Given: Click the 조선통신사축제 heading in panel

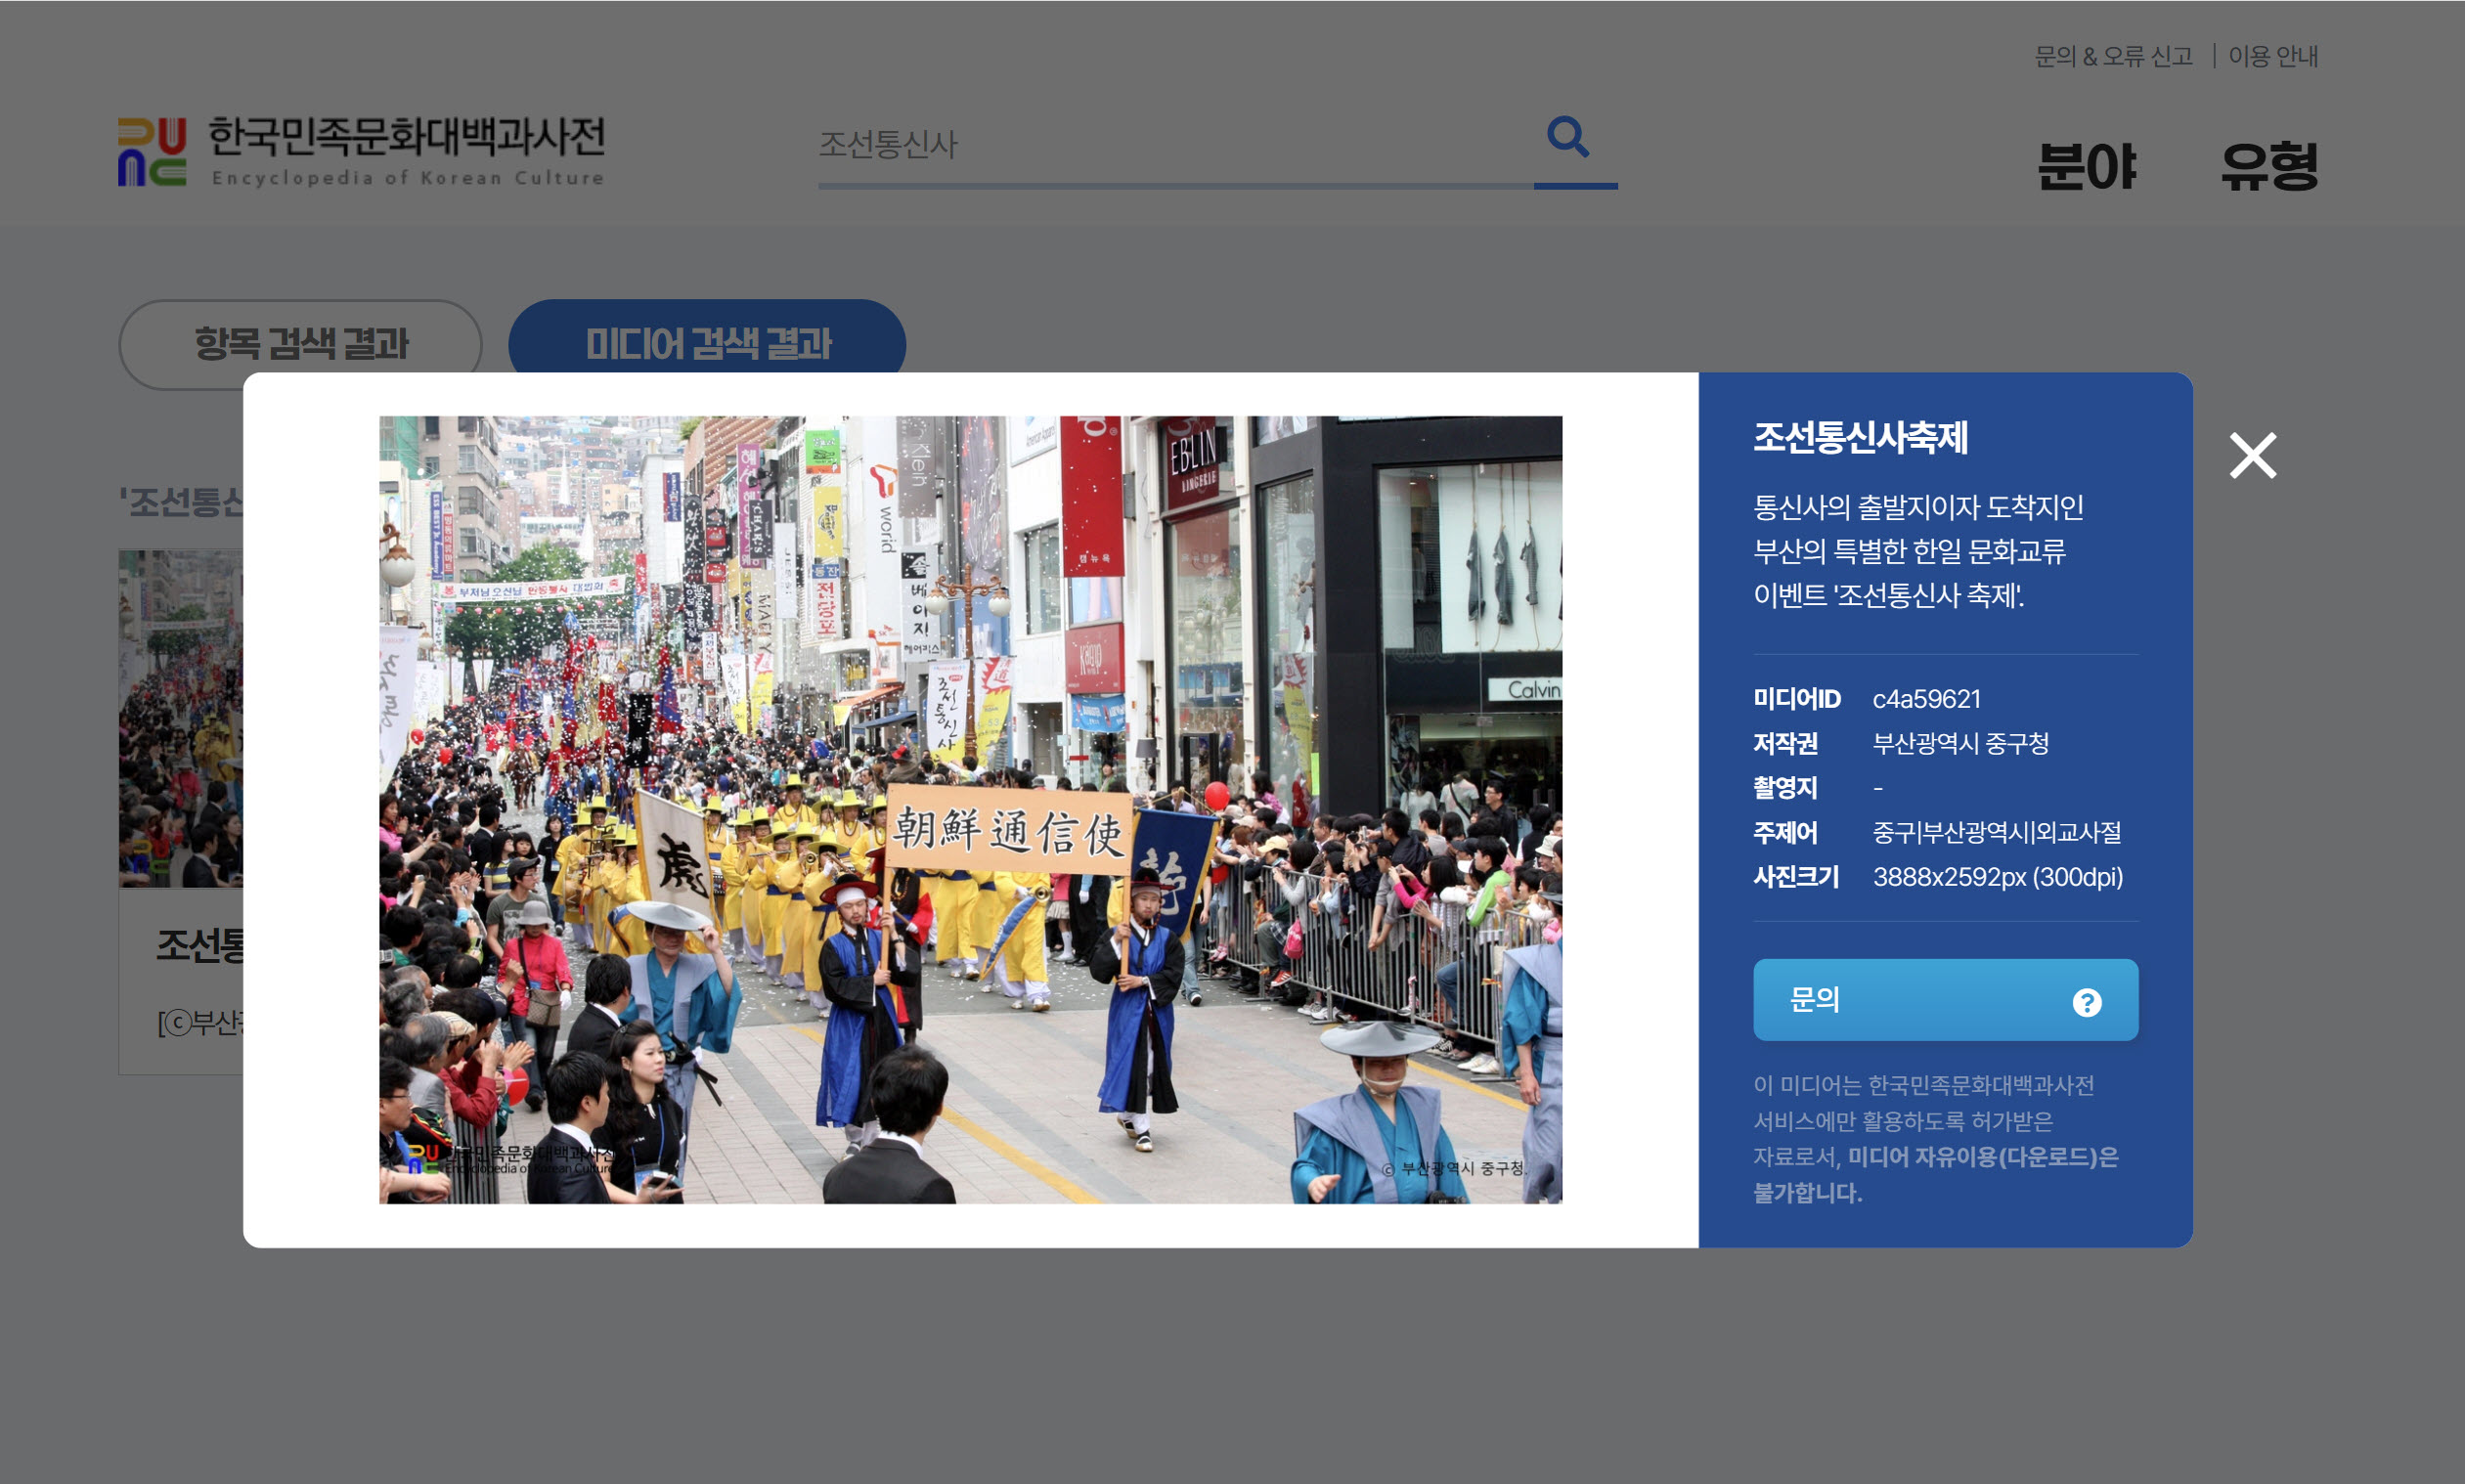Looking at the screenshot, I should (1860, 438).
